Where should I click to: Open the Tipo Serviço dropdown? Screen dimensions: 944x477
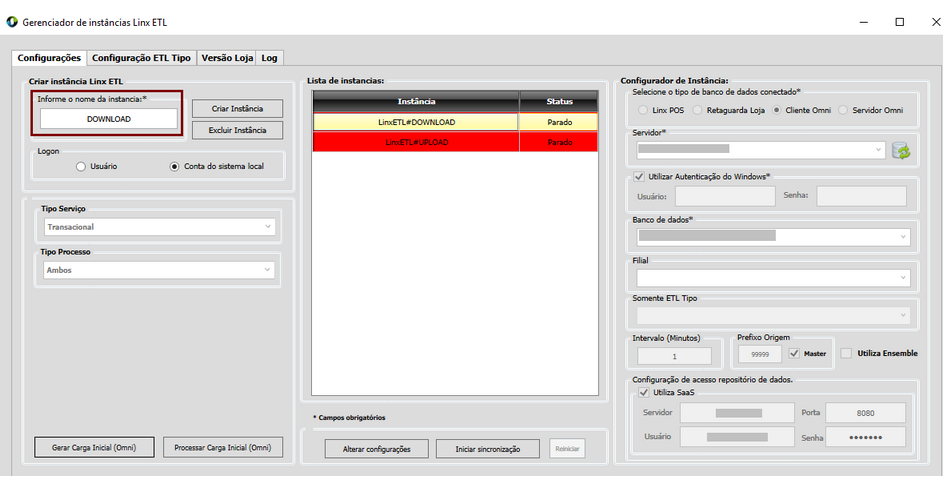(160, 227)
